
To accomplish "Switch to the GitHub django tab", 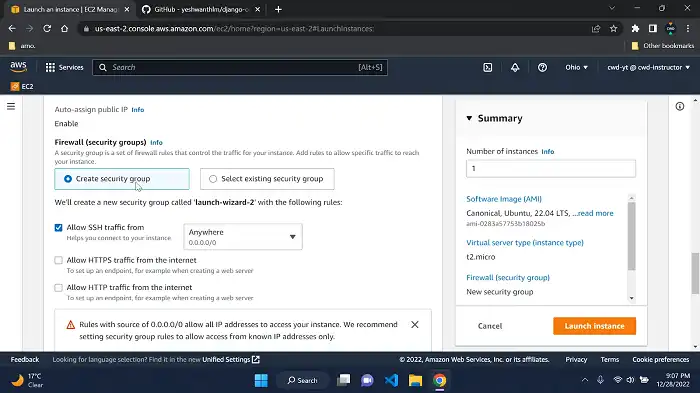I will [x=201, y=9].
